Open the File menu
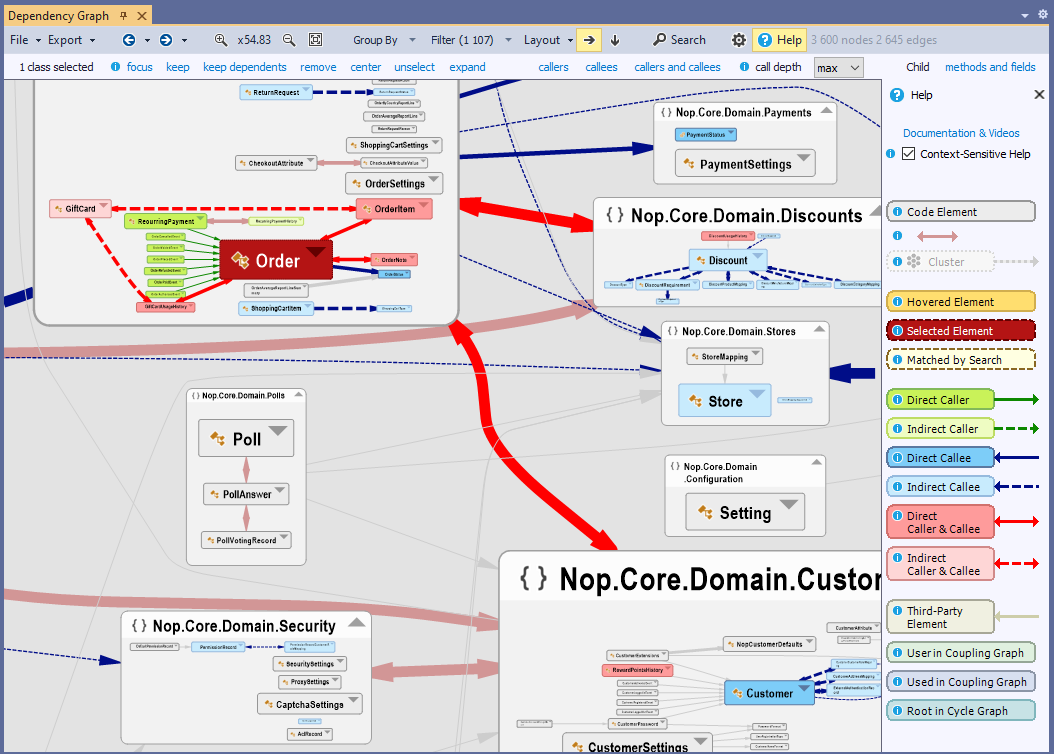Screen dimensions: 1054x754 [25, 40]
